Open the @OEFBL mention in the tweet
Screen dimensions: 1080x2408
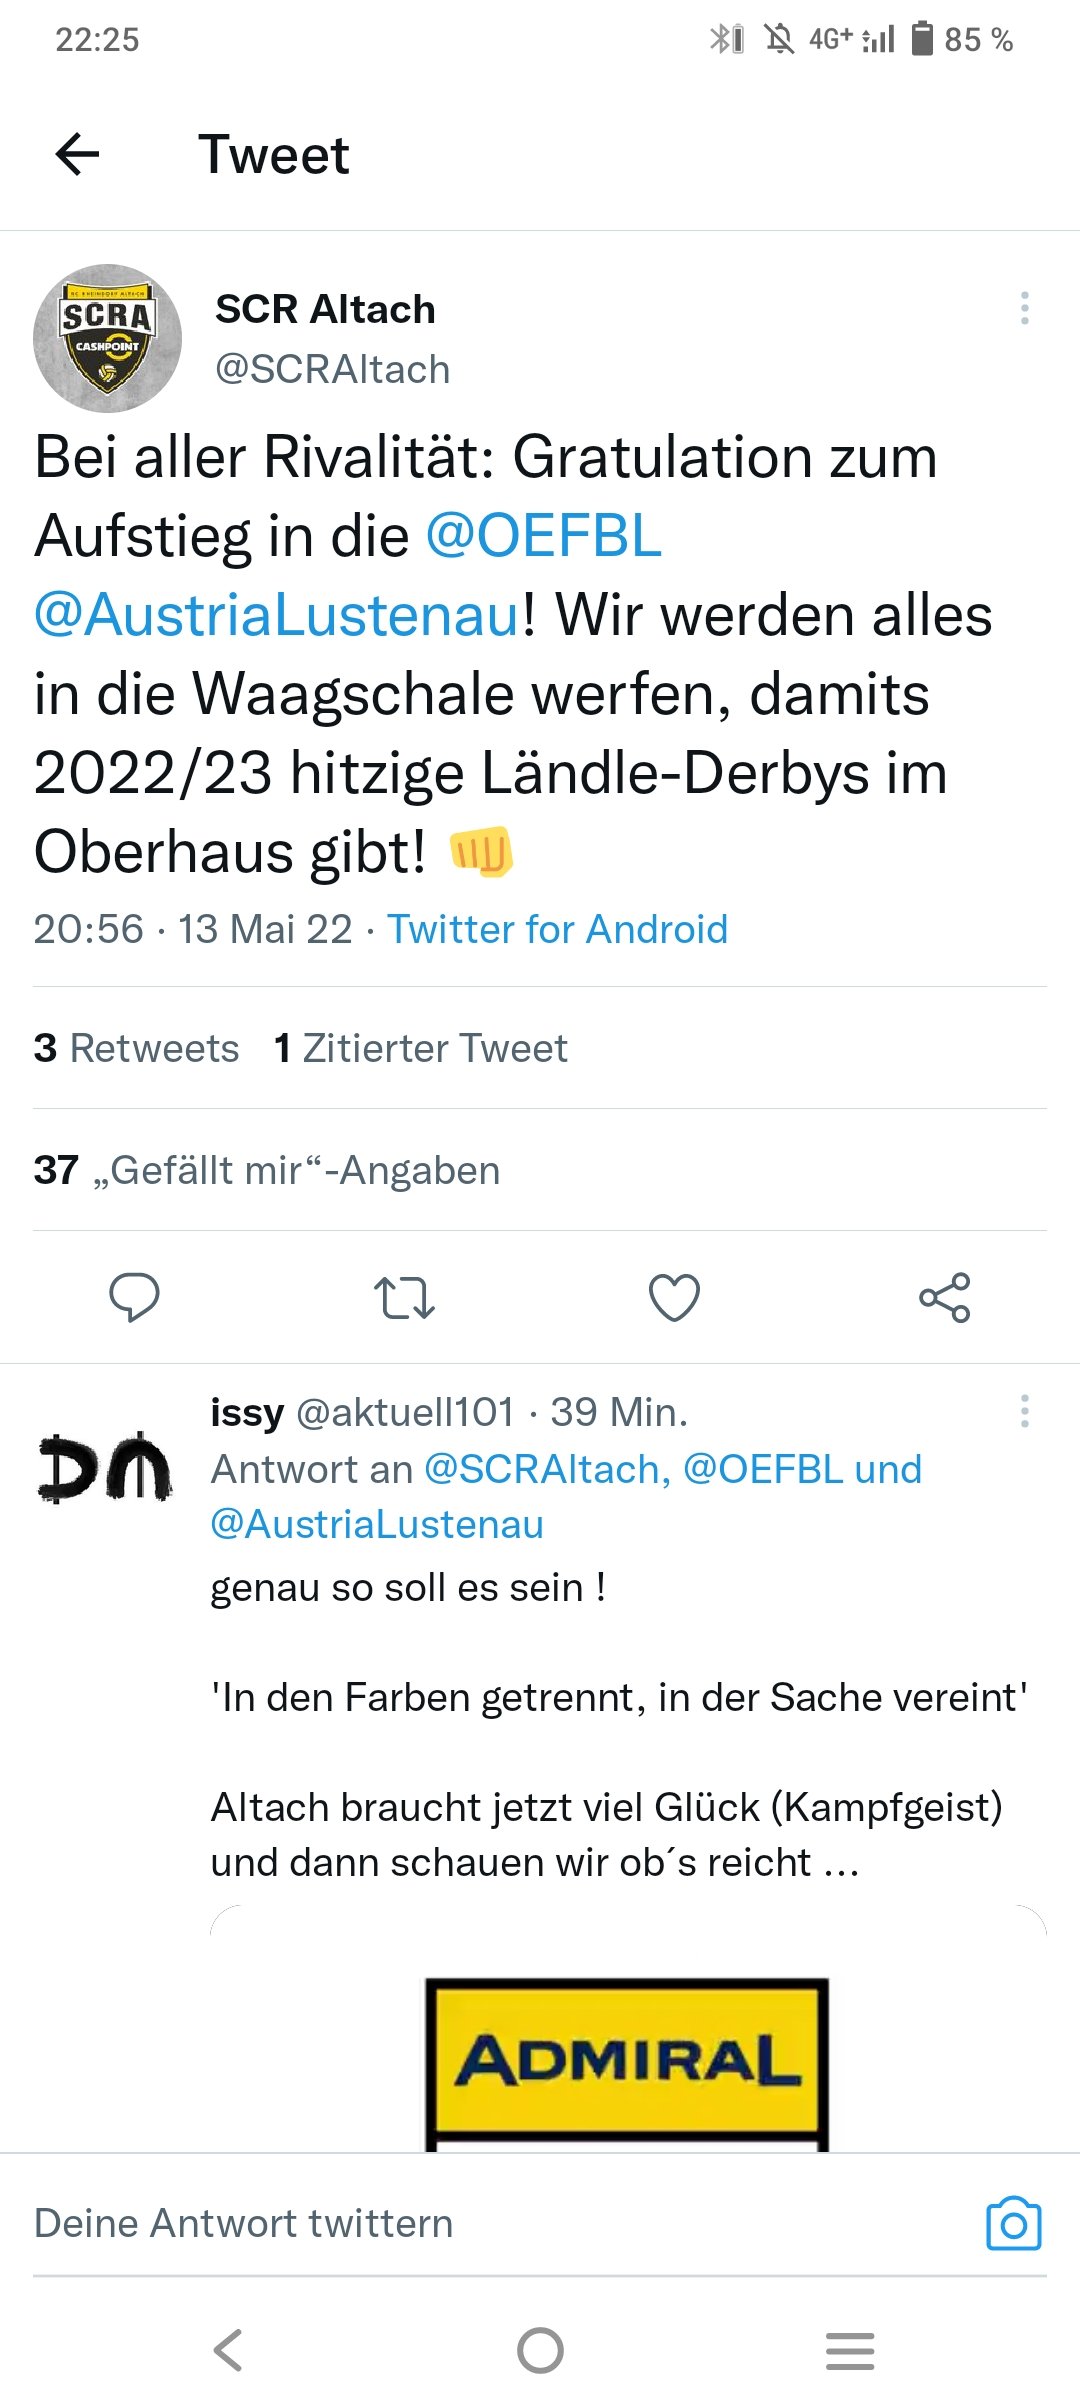click(x=544, y=535)
